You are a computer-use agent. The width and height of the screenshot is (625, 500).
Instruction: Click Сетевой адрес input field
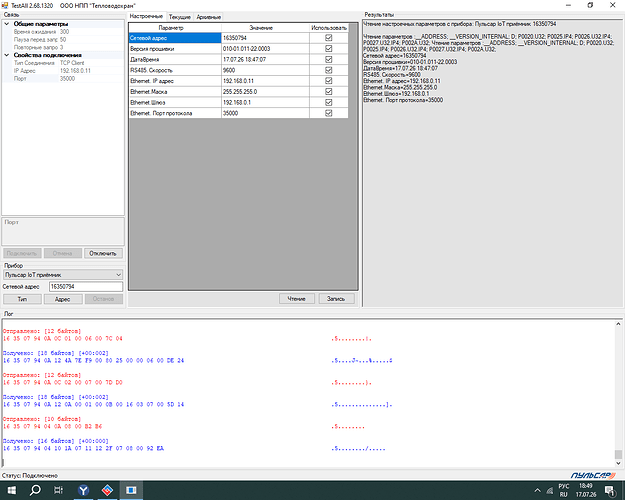point(86,287)
